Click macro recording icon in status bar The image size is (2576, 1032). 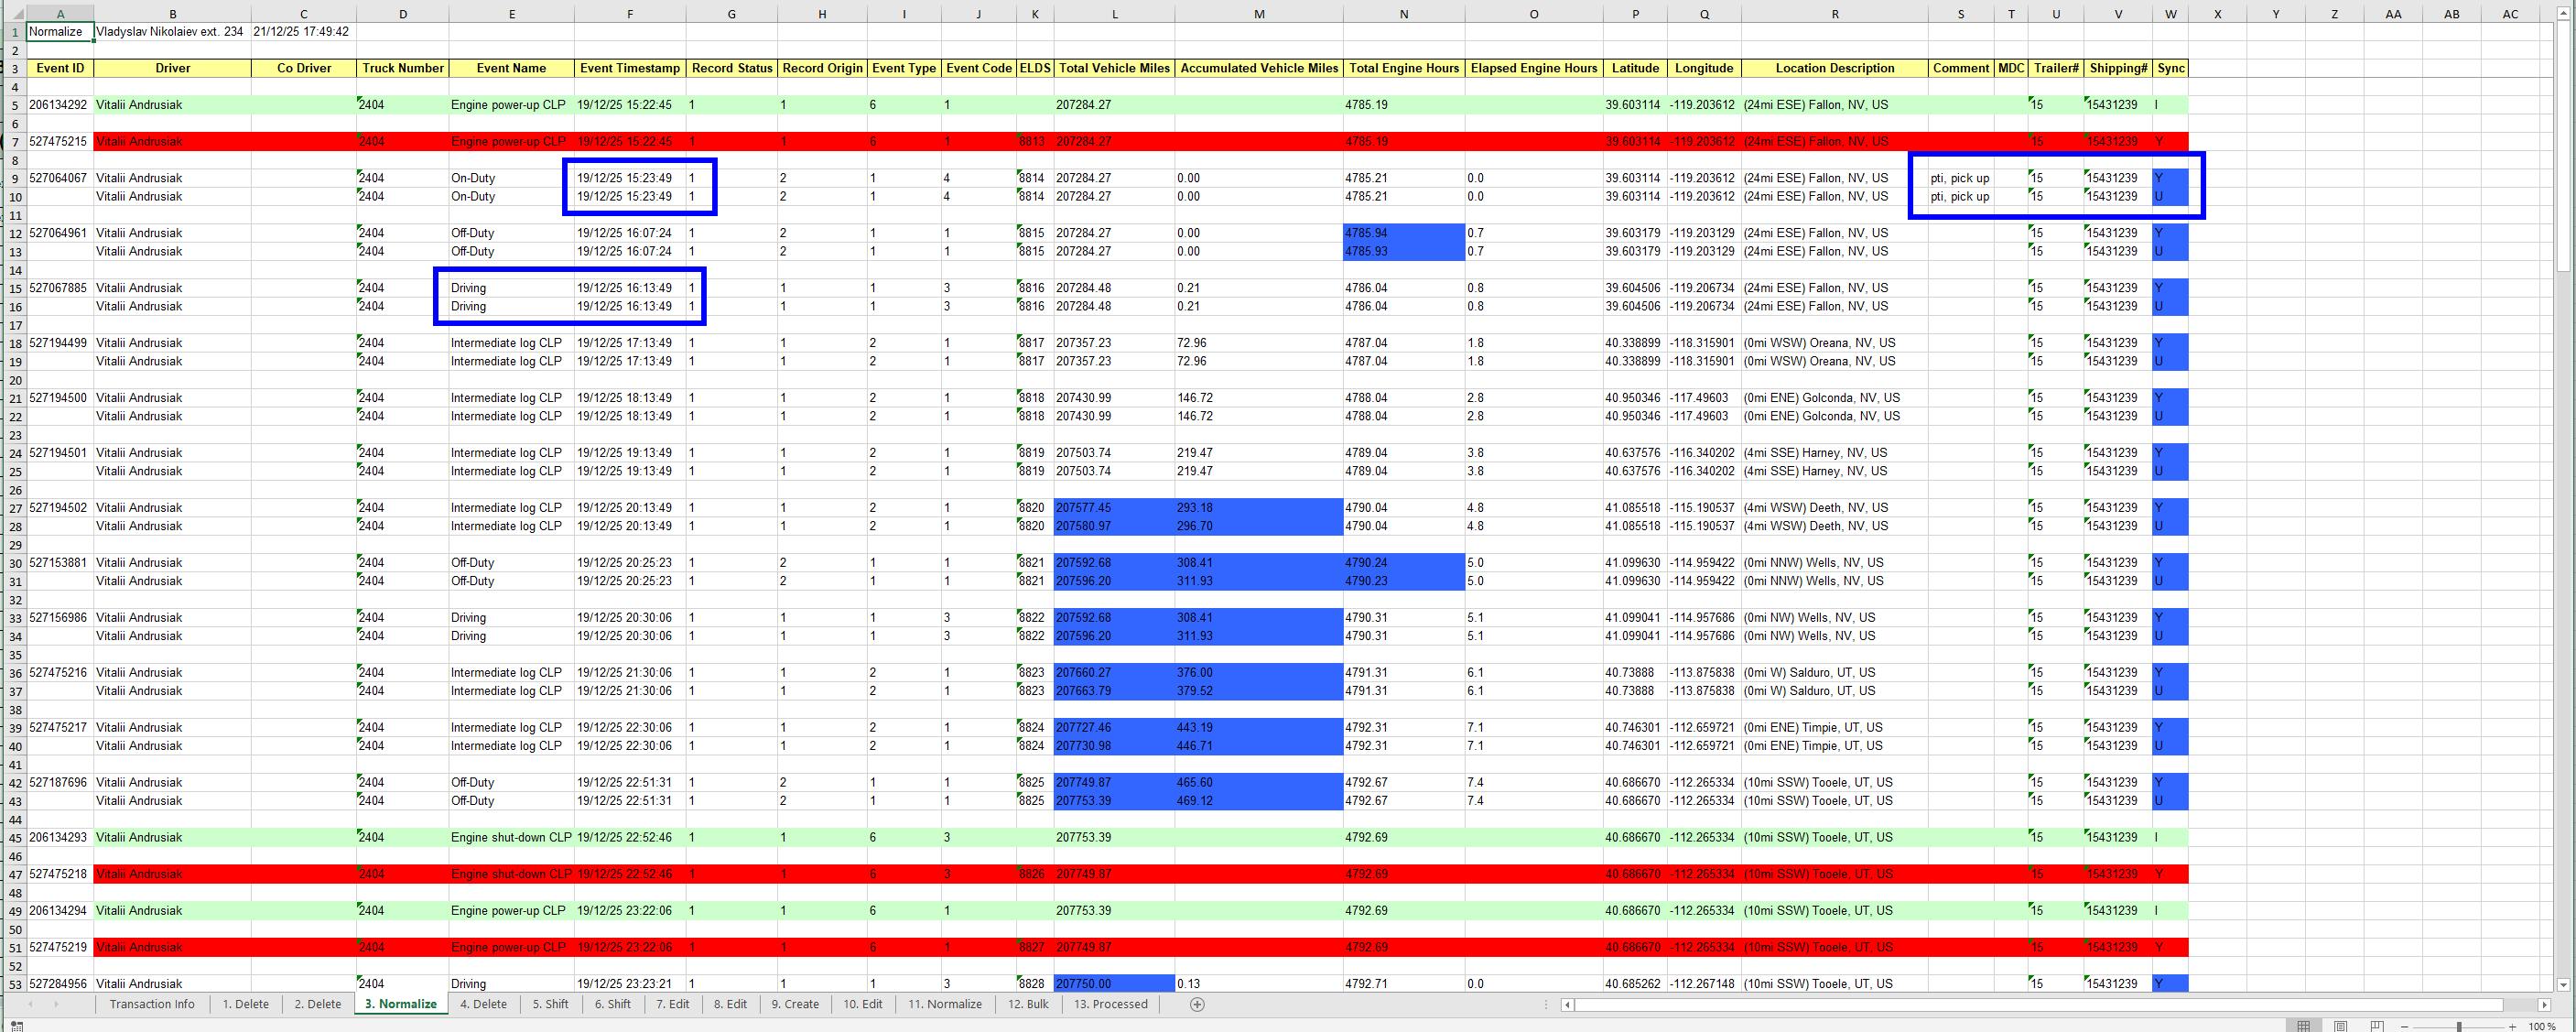[x=17, y=1026]
